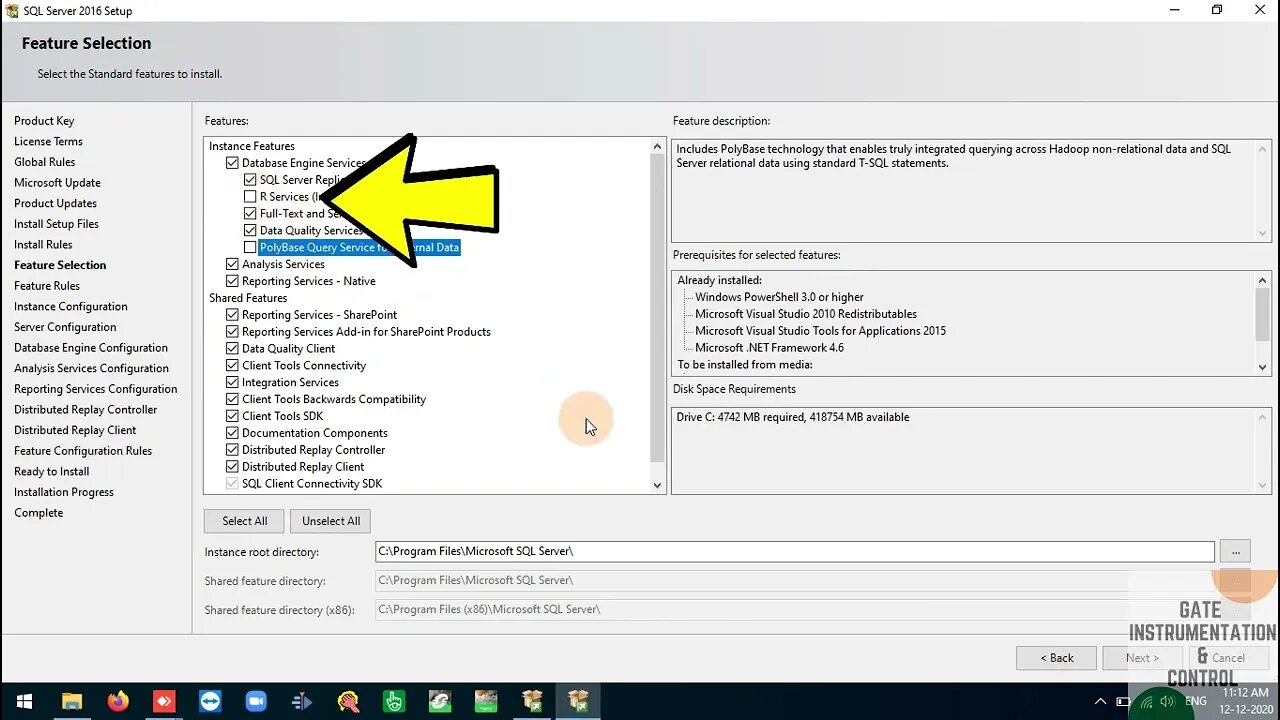The width and height of the screenshot is (1280, 720).
Task: Toggle SQL Server Replication checkbox
Action: 251,180
